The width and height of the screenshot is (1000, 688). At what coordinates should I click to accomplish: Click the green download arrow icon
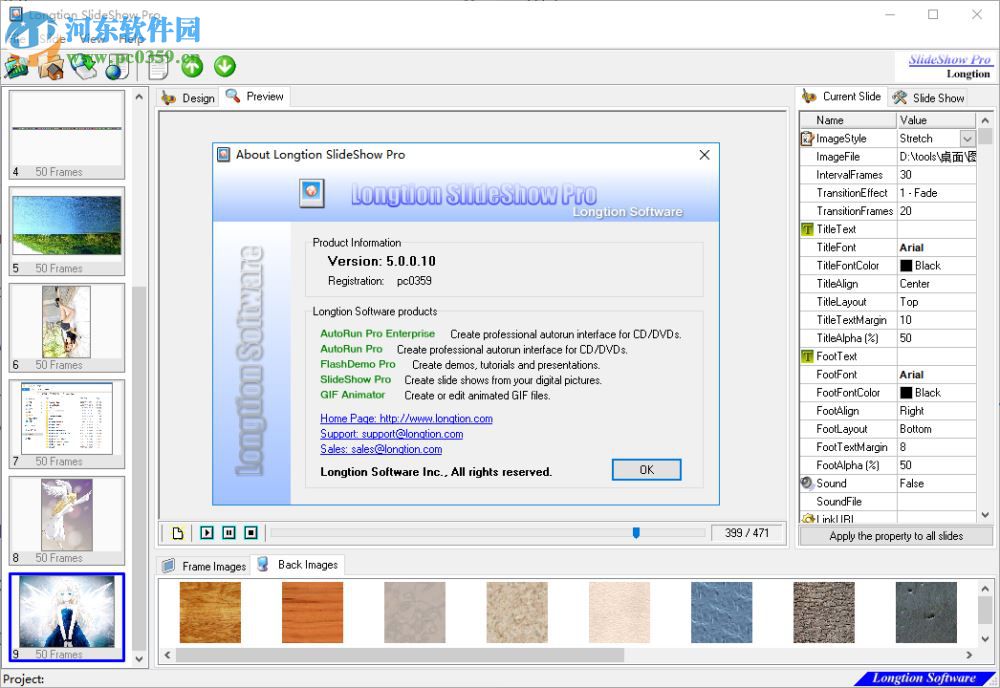tap(225, 67)
